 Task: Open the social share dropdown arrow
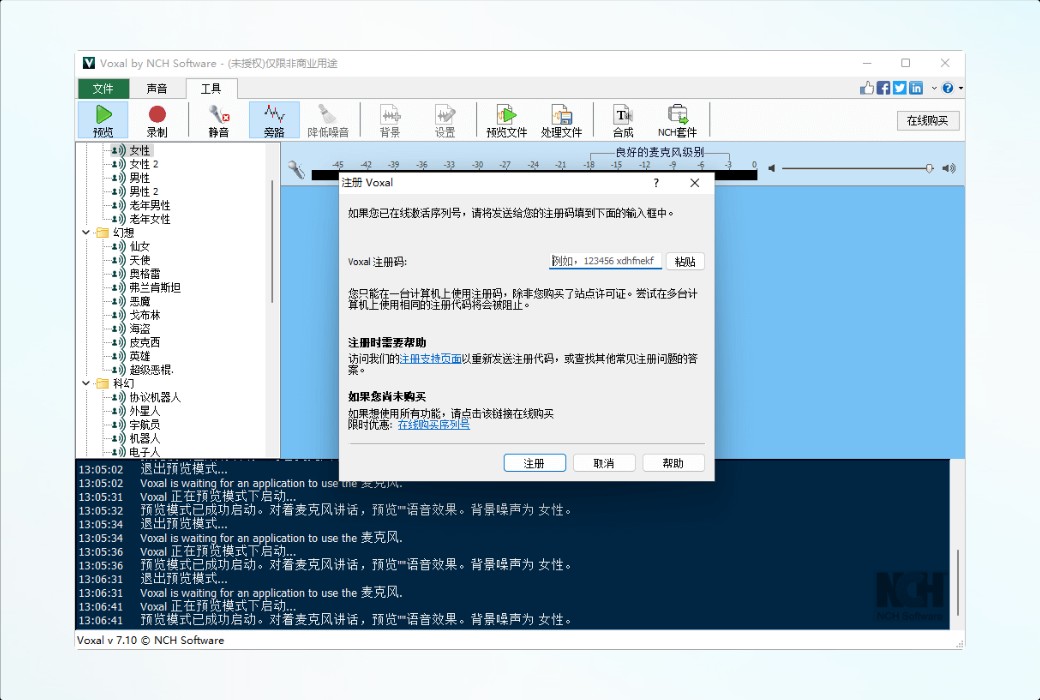tap(934, 88)
